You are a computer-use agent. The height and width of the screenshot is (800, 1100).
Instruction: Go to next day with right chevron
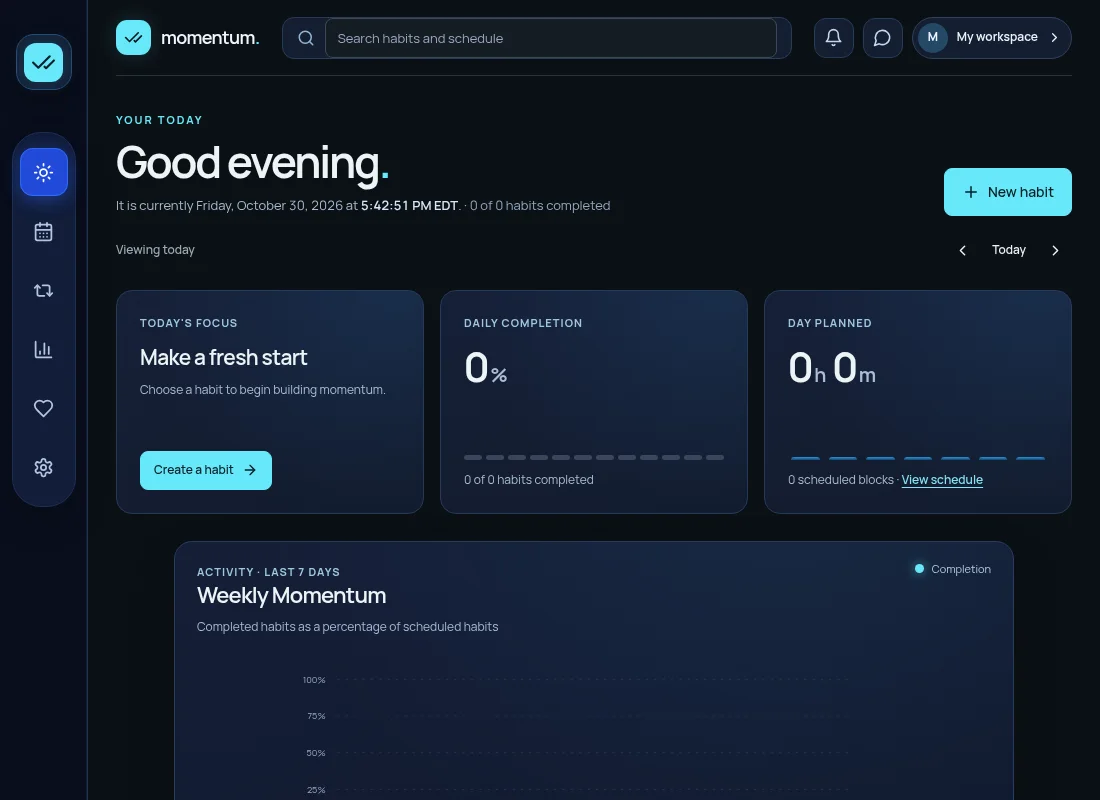click(x=1055, y=251)
